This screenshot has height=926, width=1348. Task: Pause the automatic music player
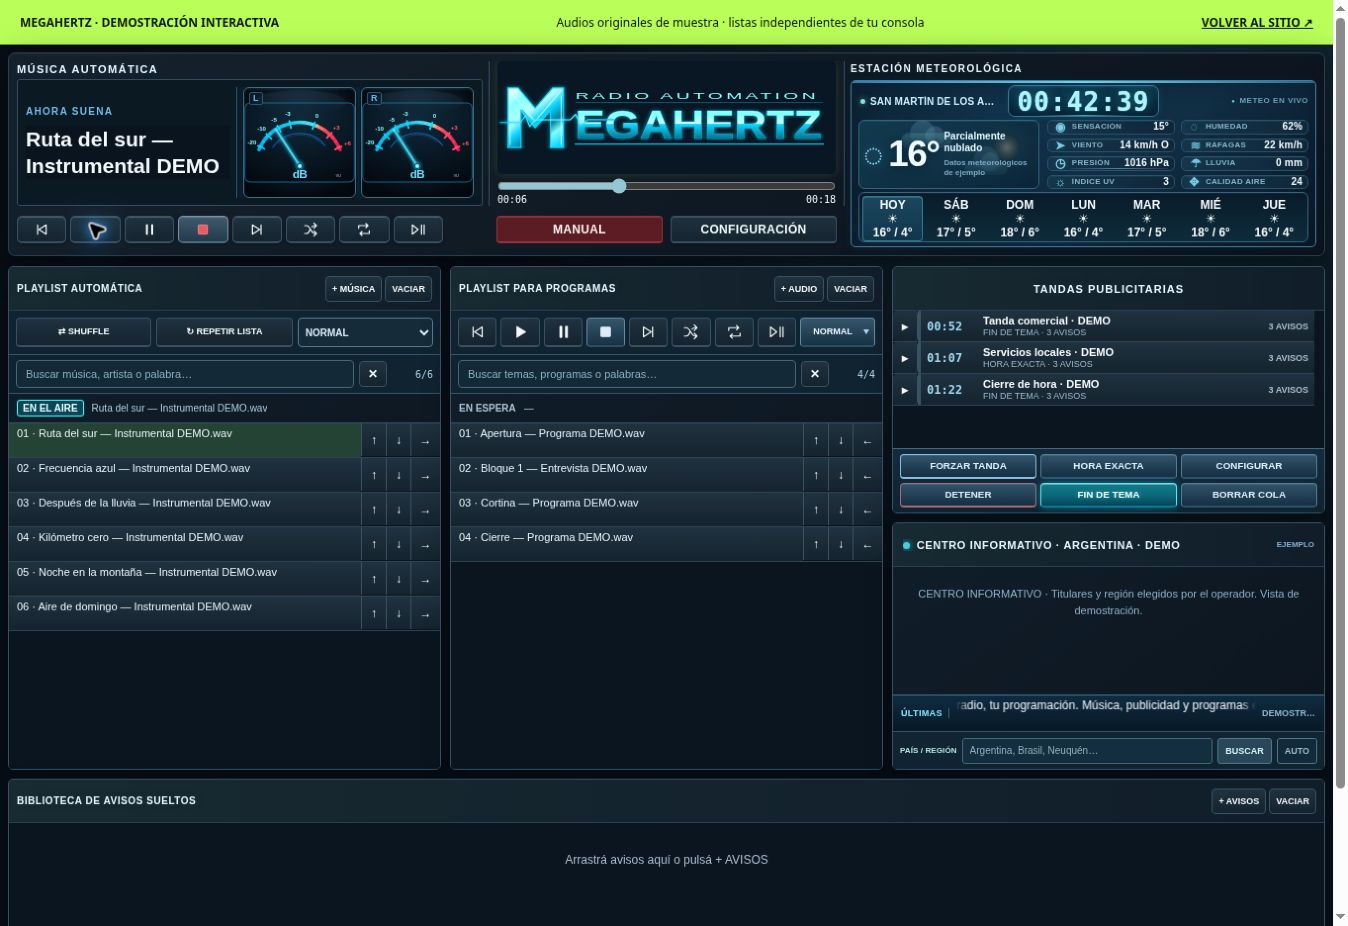pos(149,230)
